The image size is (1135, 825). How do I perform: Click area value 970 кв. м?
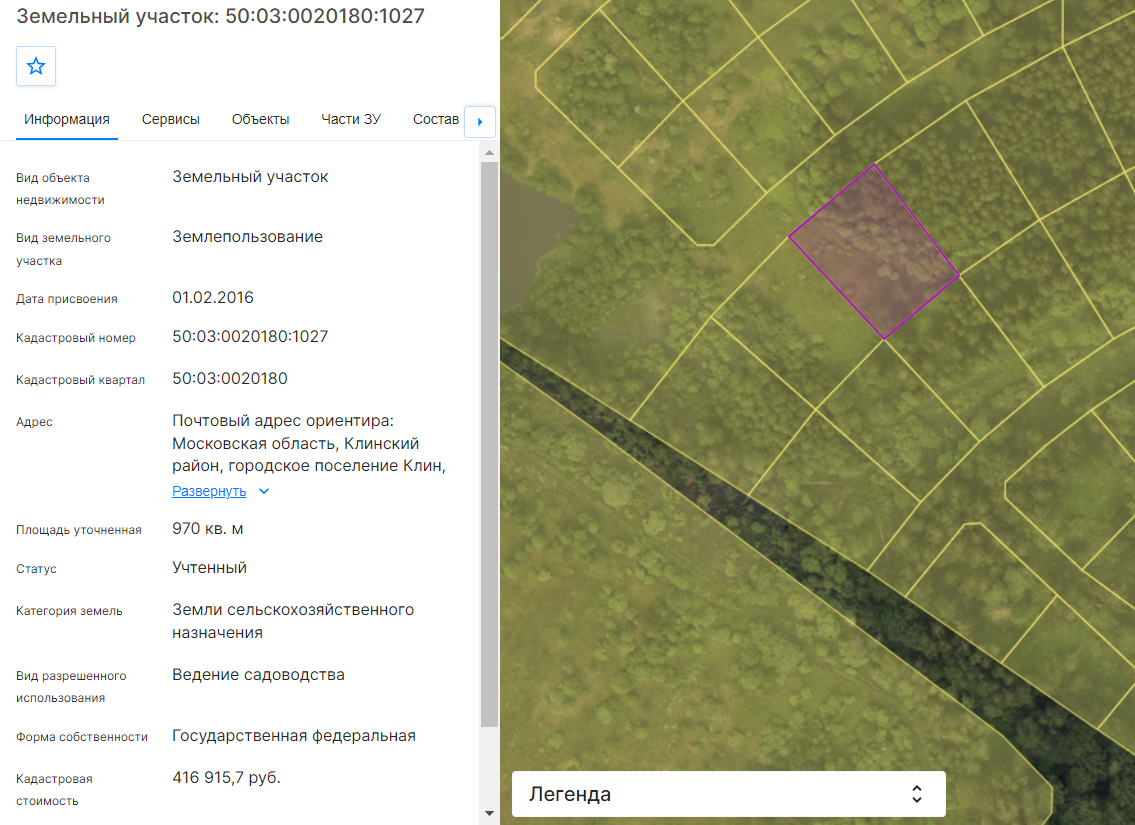click(x=208, y=529)
